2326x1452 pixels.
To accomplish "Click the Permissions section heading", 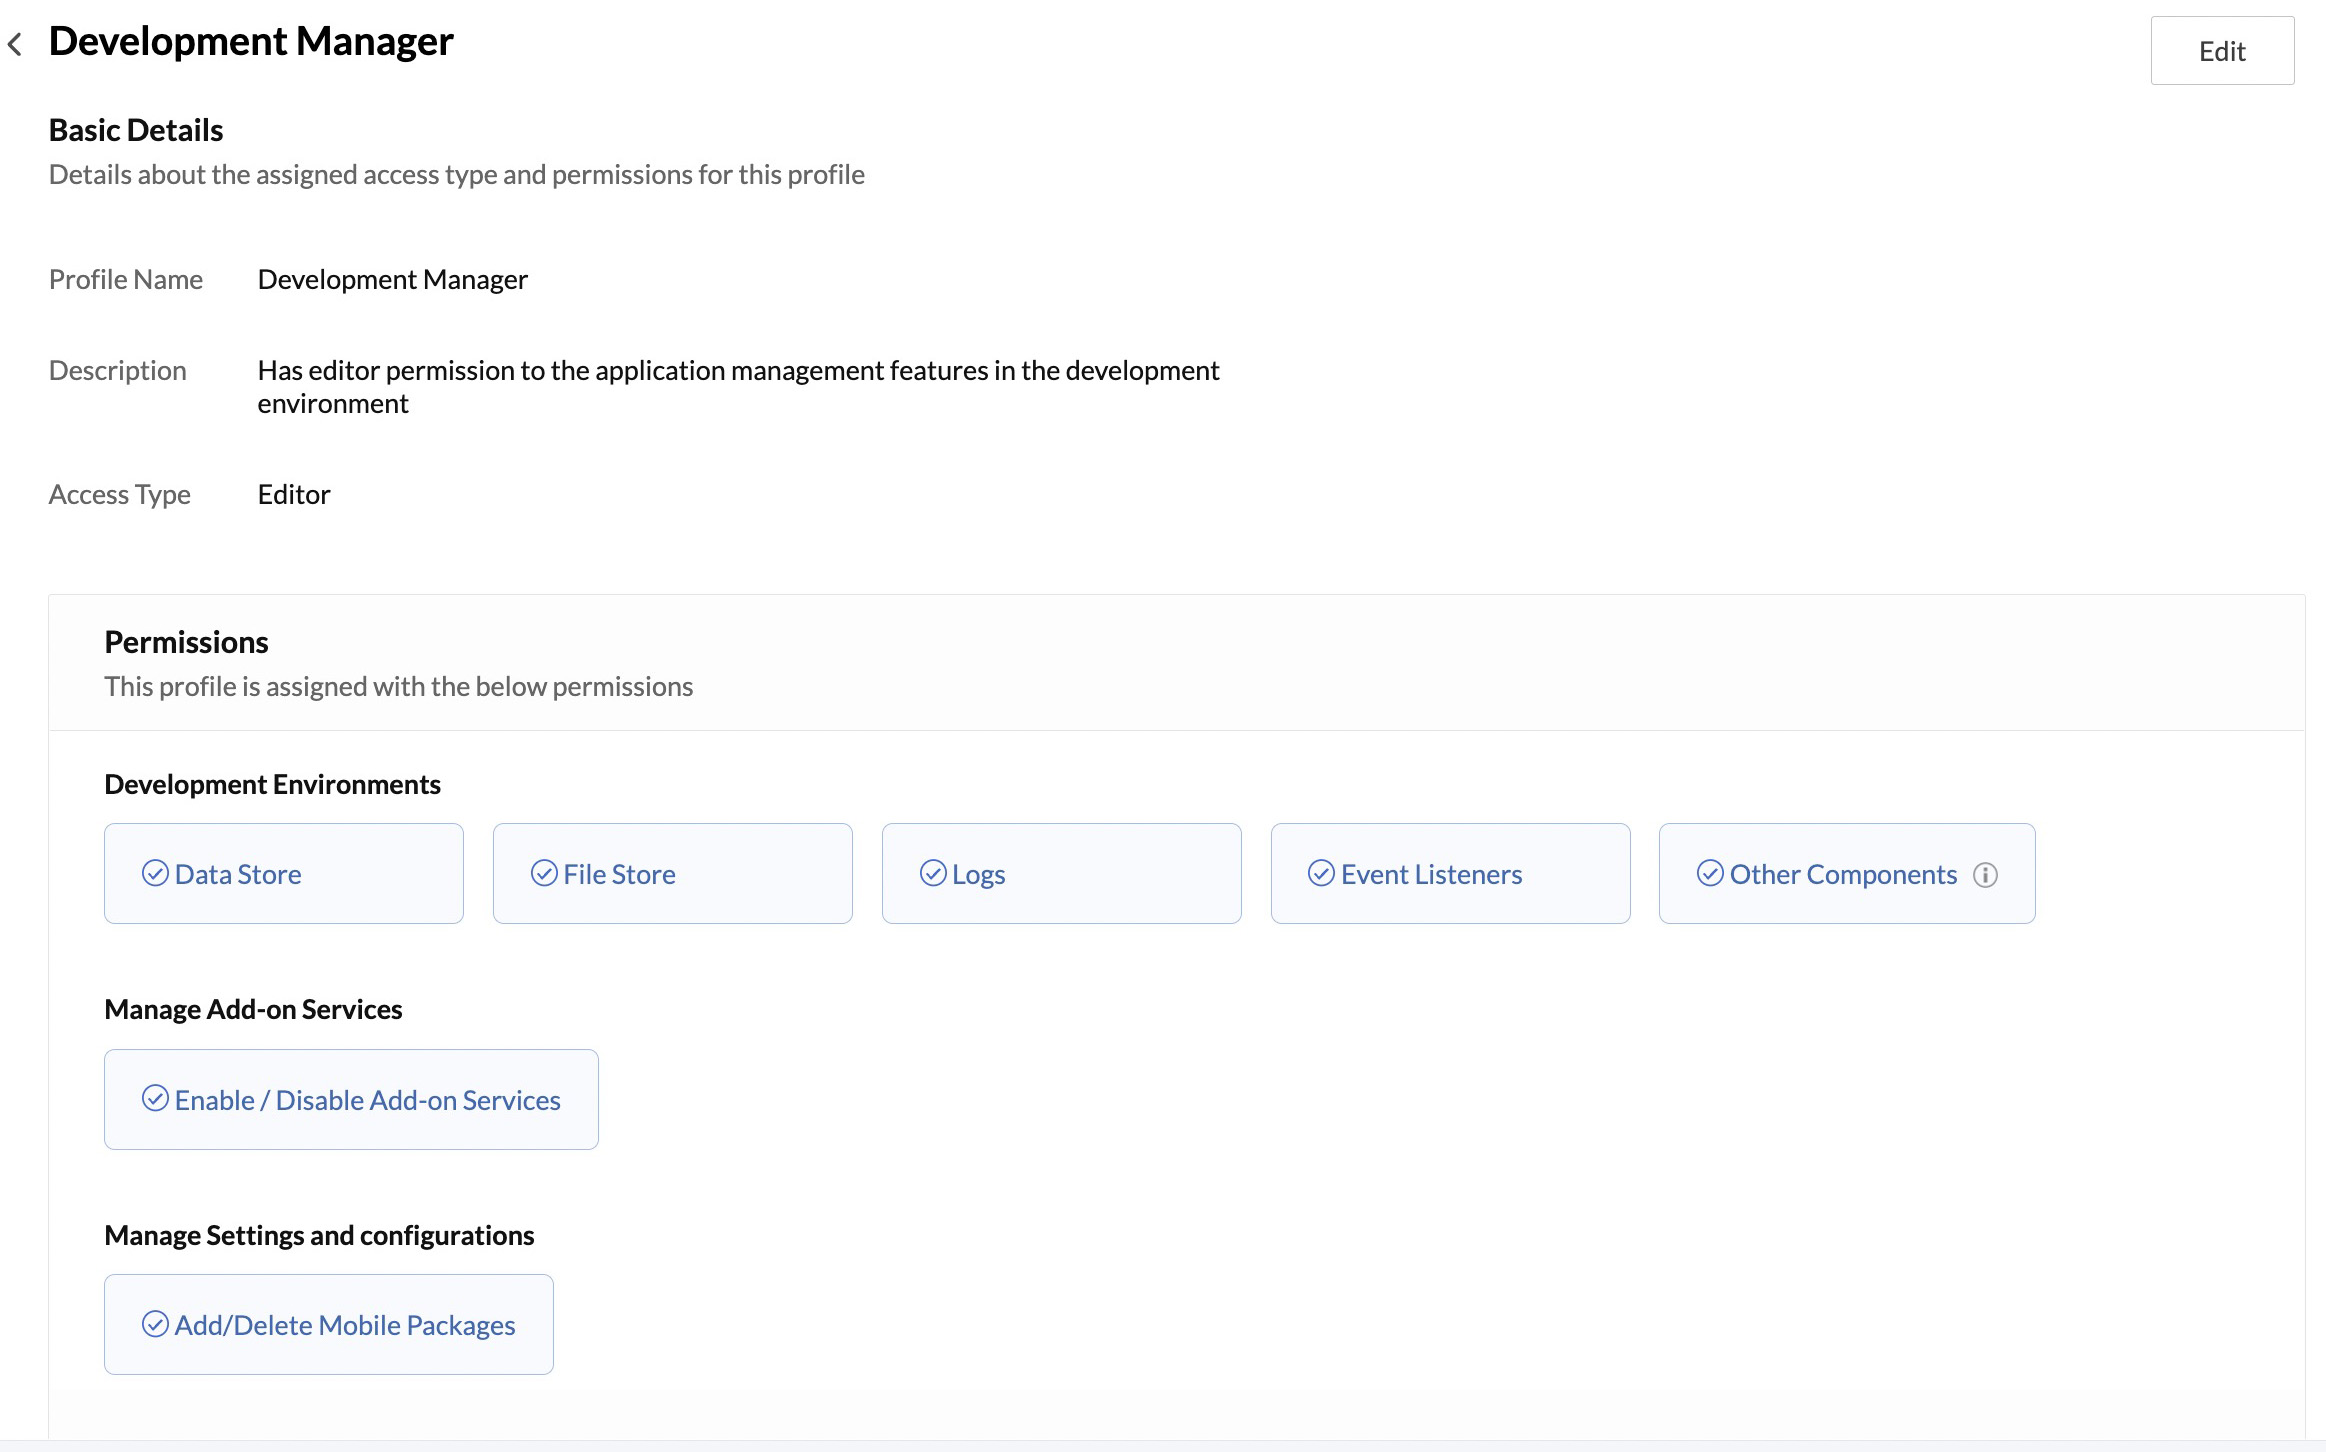I will (x=186, y=641).
